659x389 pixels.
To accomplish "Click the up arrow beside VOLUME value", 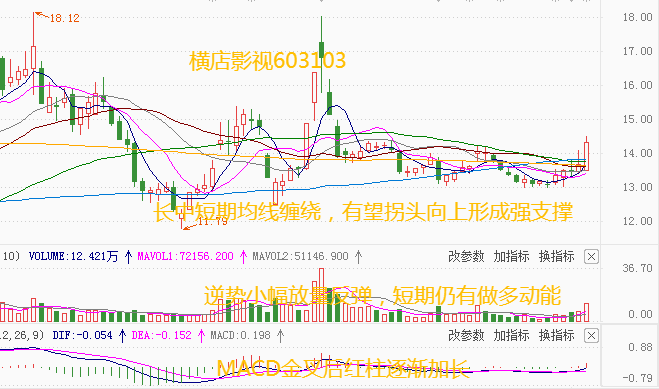I will click(129, 256).
